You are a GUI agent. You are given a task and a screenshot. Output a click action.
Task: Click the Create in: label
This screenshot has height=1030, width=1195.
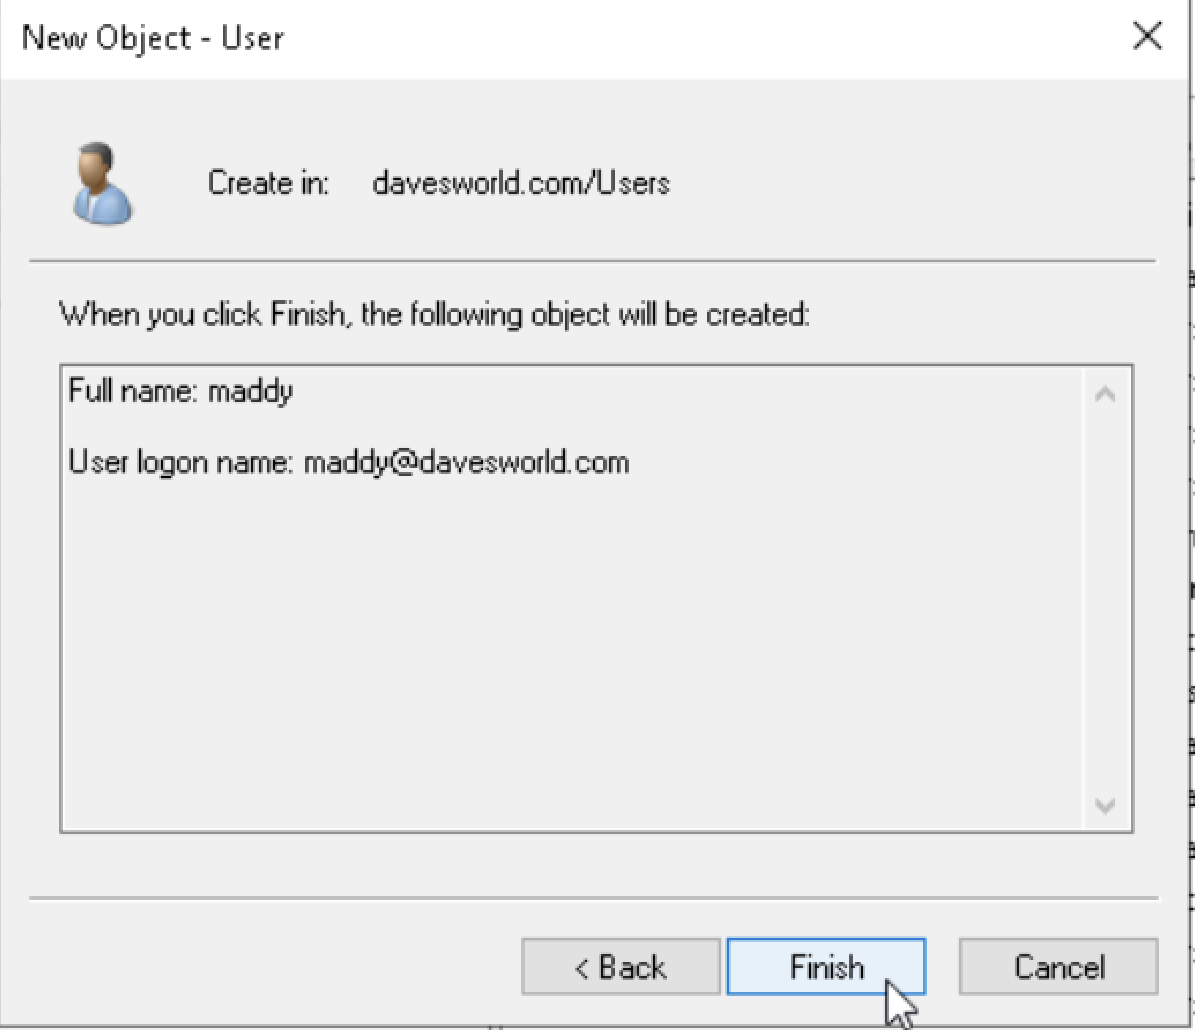[x=268, y=183]
